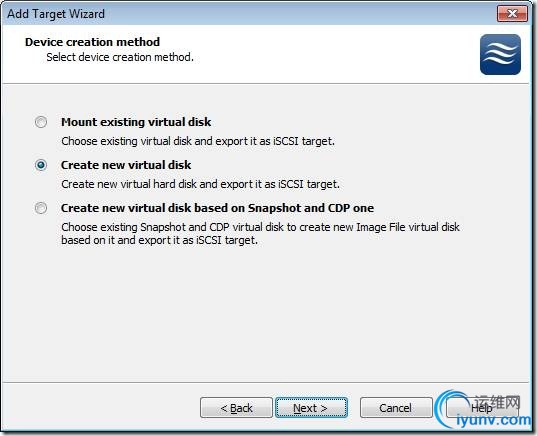Click the Device creation method heading
Viewport: 537px width, 436px height.
point(92,42)
